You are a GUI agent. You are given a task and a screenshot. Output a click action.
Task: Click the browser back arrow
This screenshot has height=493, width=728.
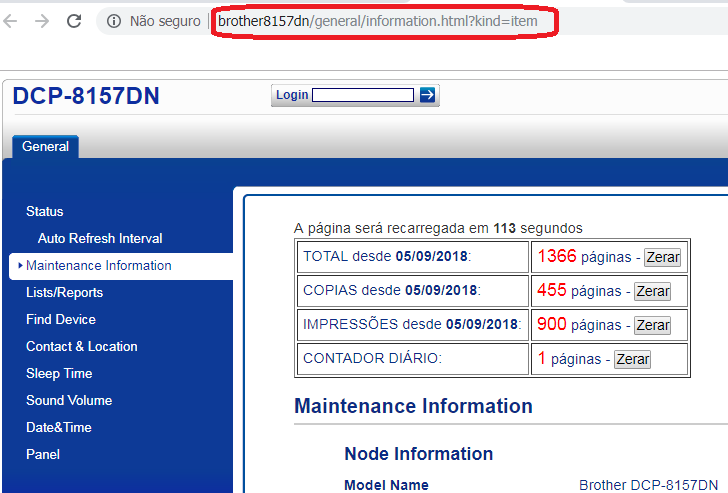pos(10,21)
